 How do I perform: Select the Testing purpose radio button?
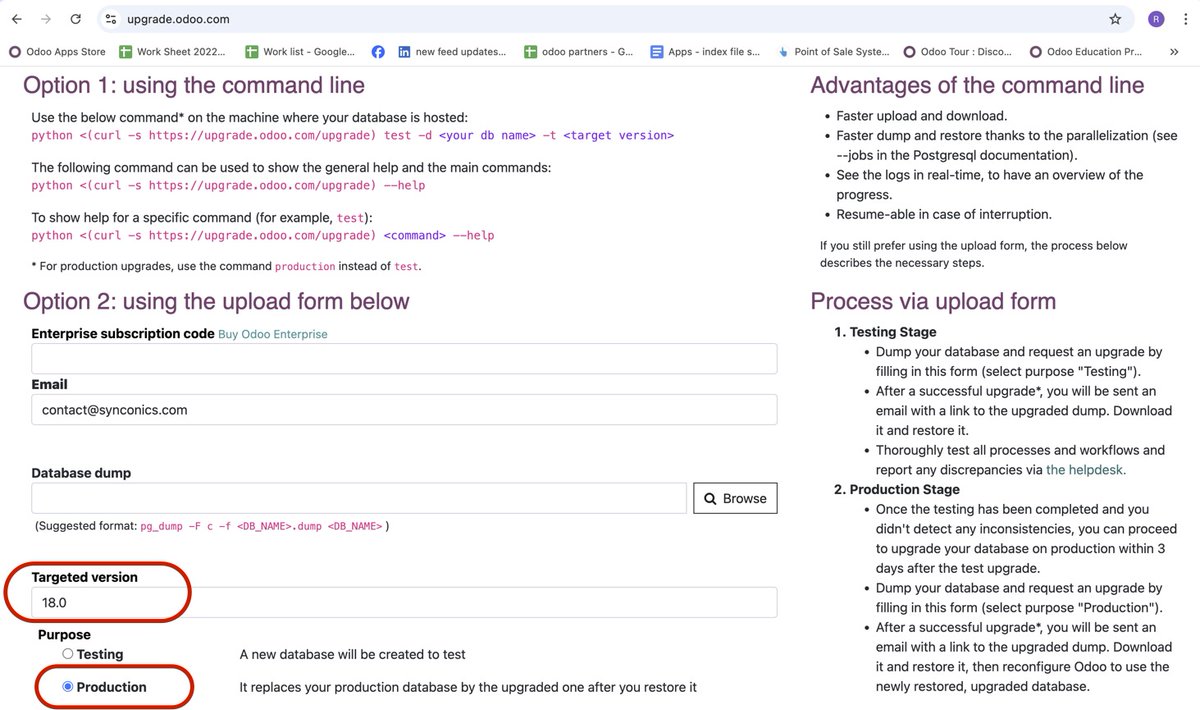tap(68, 654)
